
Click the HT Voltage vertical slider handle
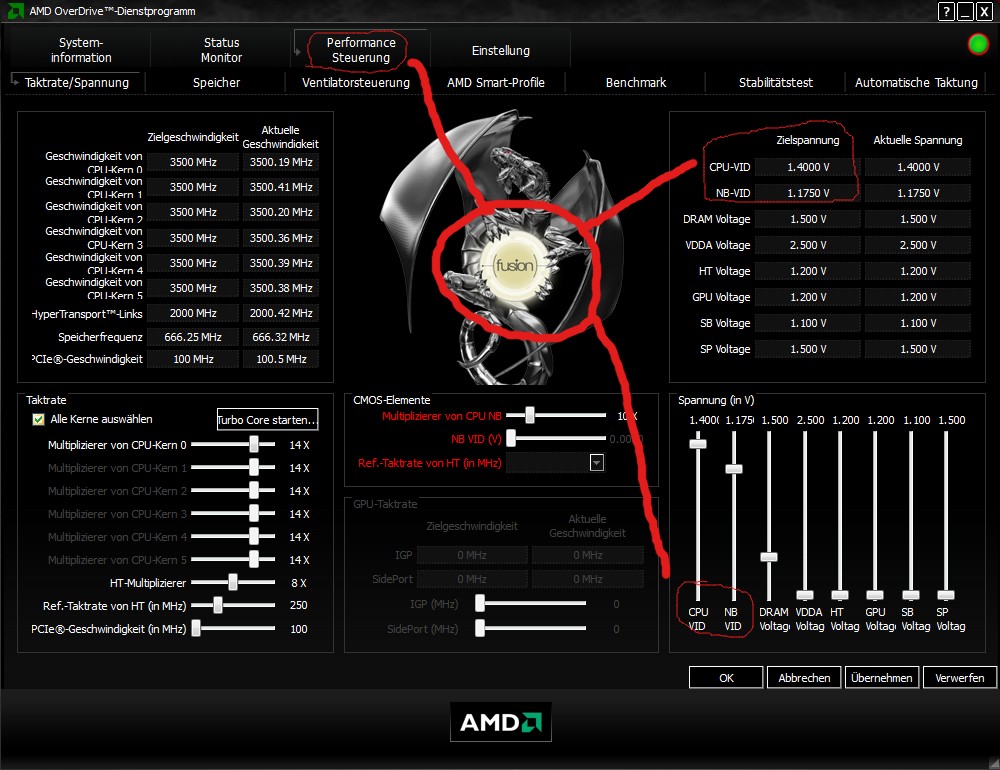(x=839, y=595)
